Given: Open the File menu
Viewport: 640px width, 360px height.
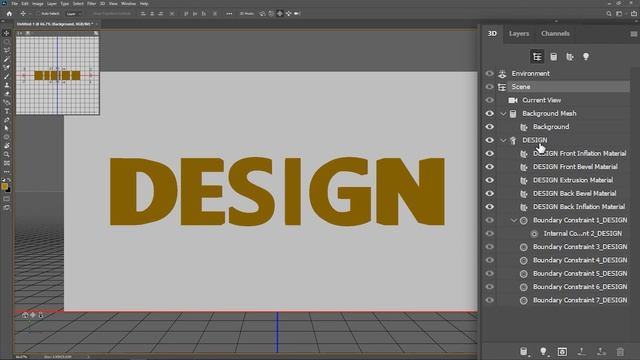Looking at the screenshot, I should 15,4.
